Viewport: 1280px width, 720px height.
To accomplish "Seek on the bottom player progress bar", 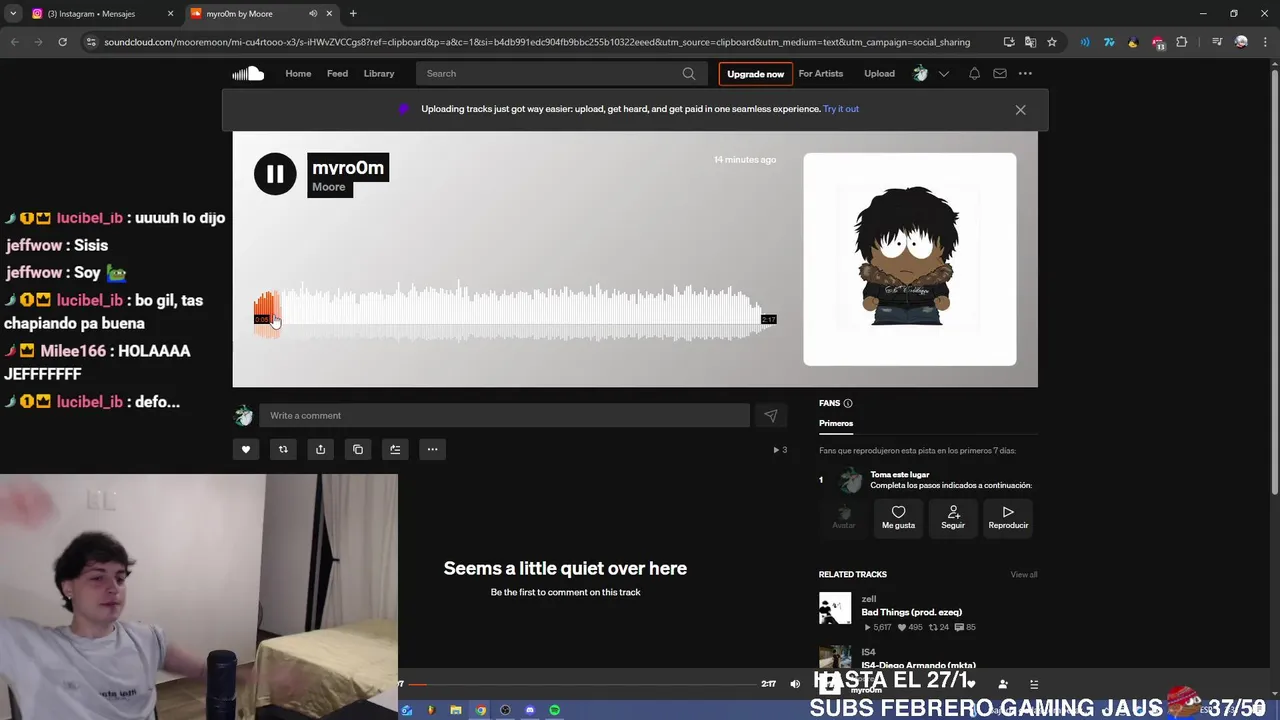I will tap(582, 684).
